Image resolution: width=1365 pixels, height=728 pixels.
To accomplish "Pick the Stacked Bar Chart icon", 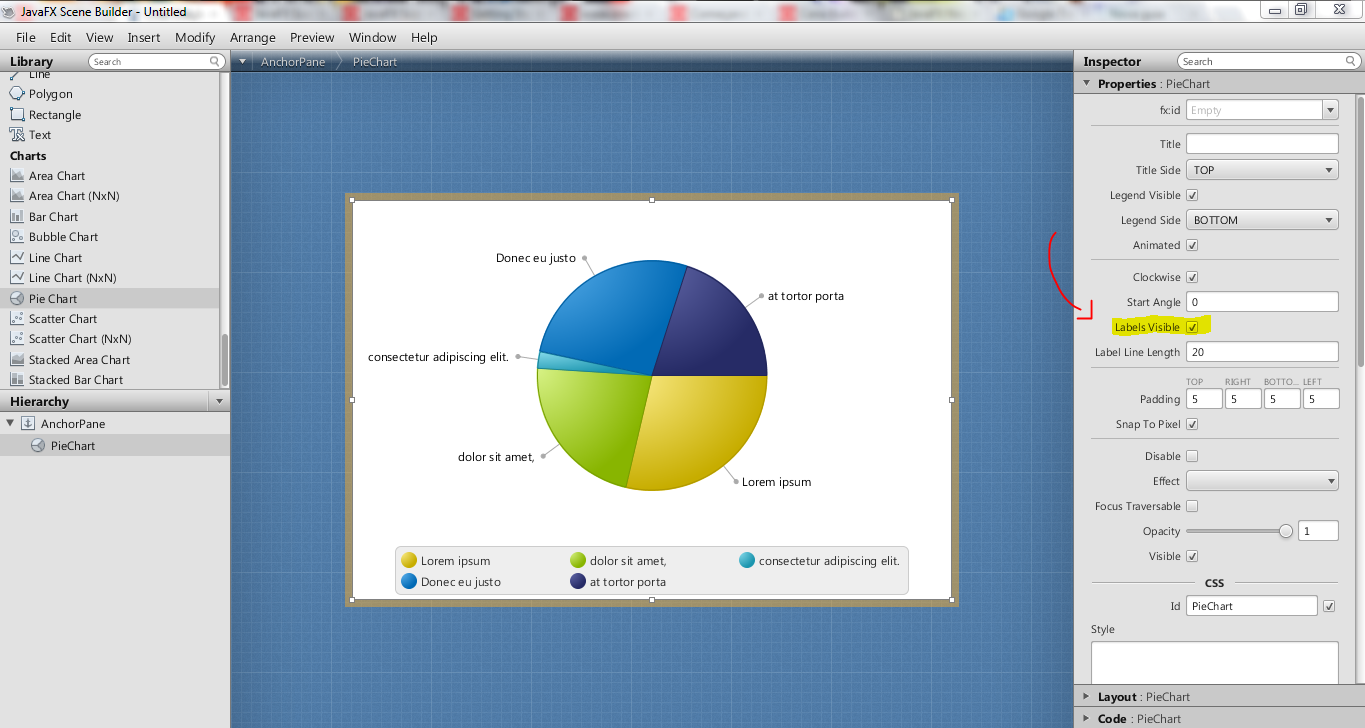I will [17, 380].
